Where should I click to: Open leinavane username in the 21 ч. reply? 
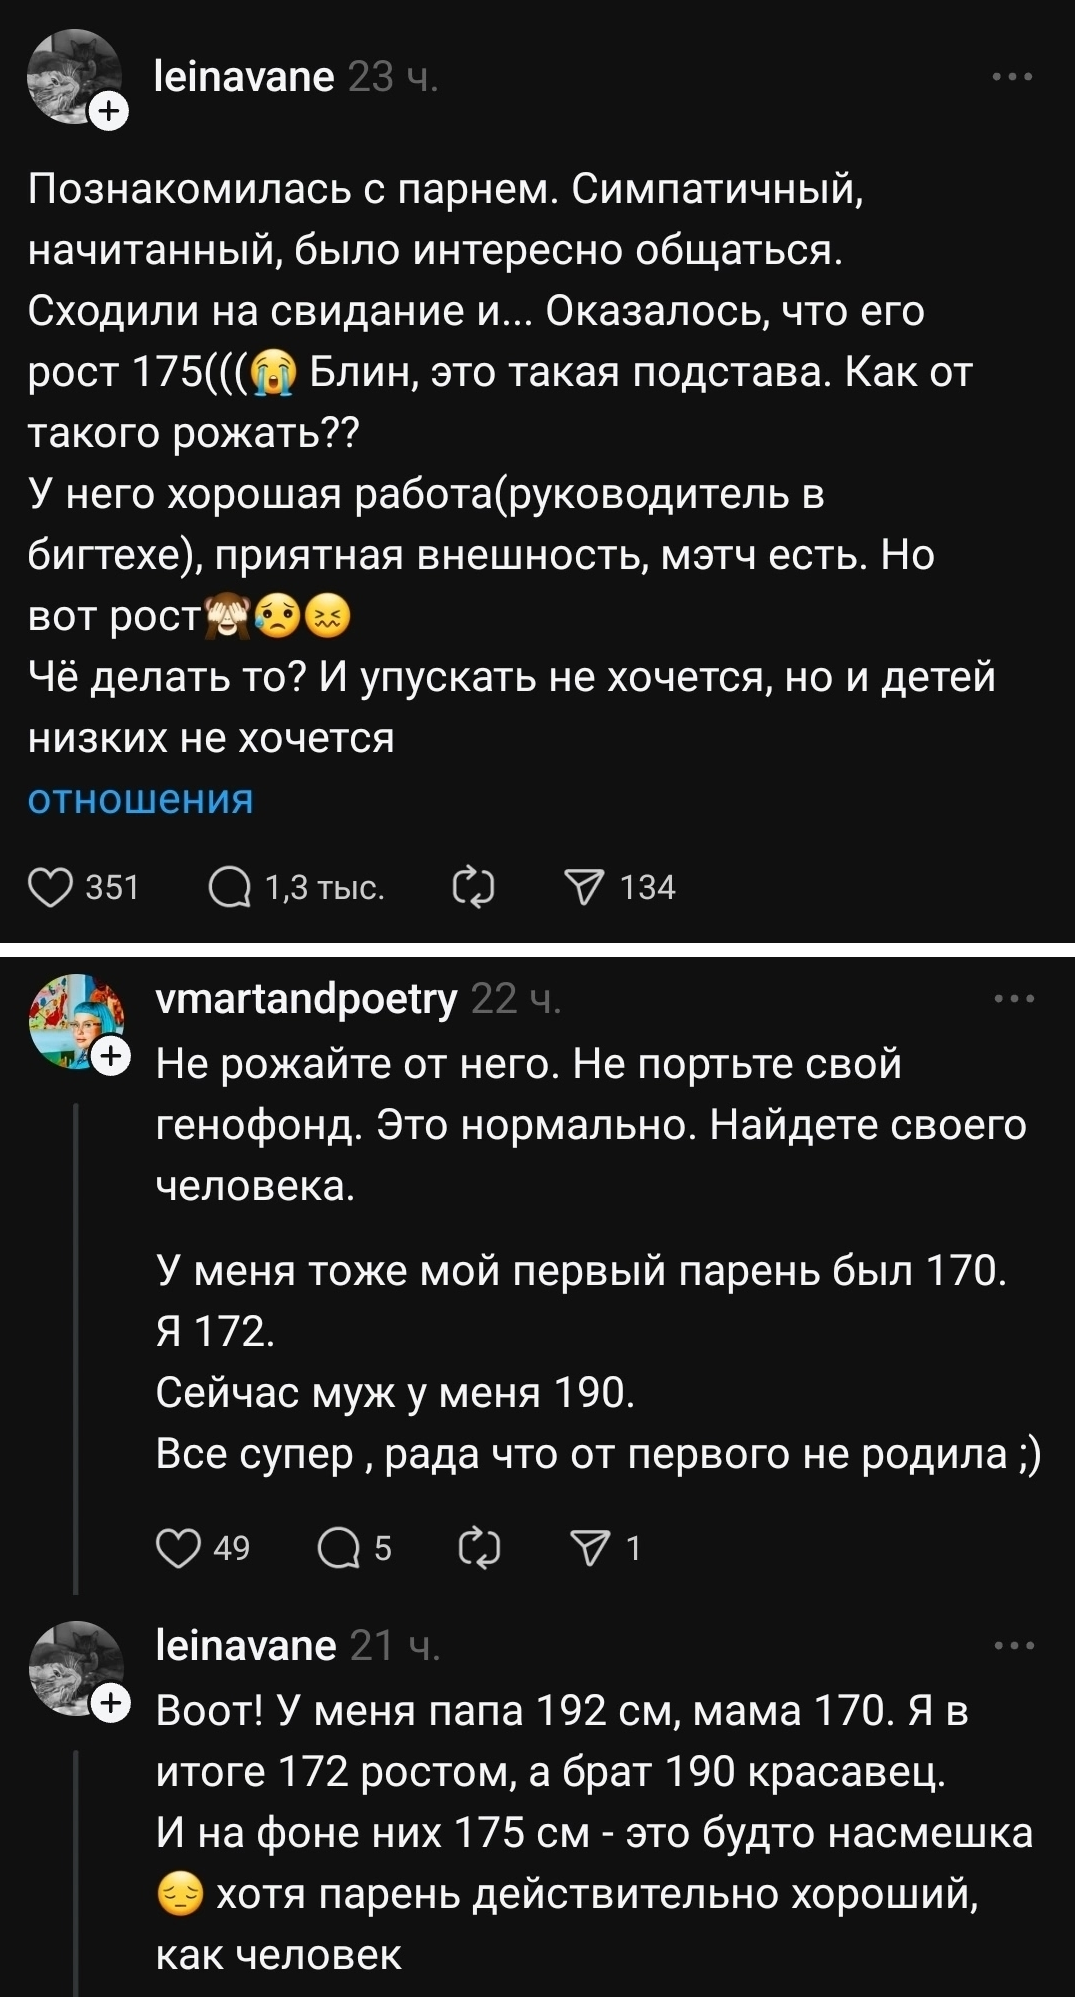pos(246,1645)
